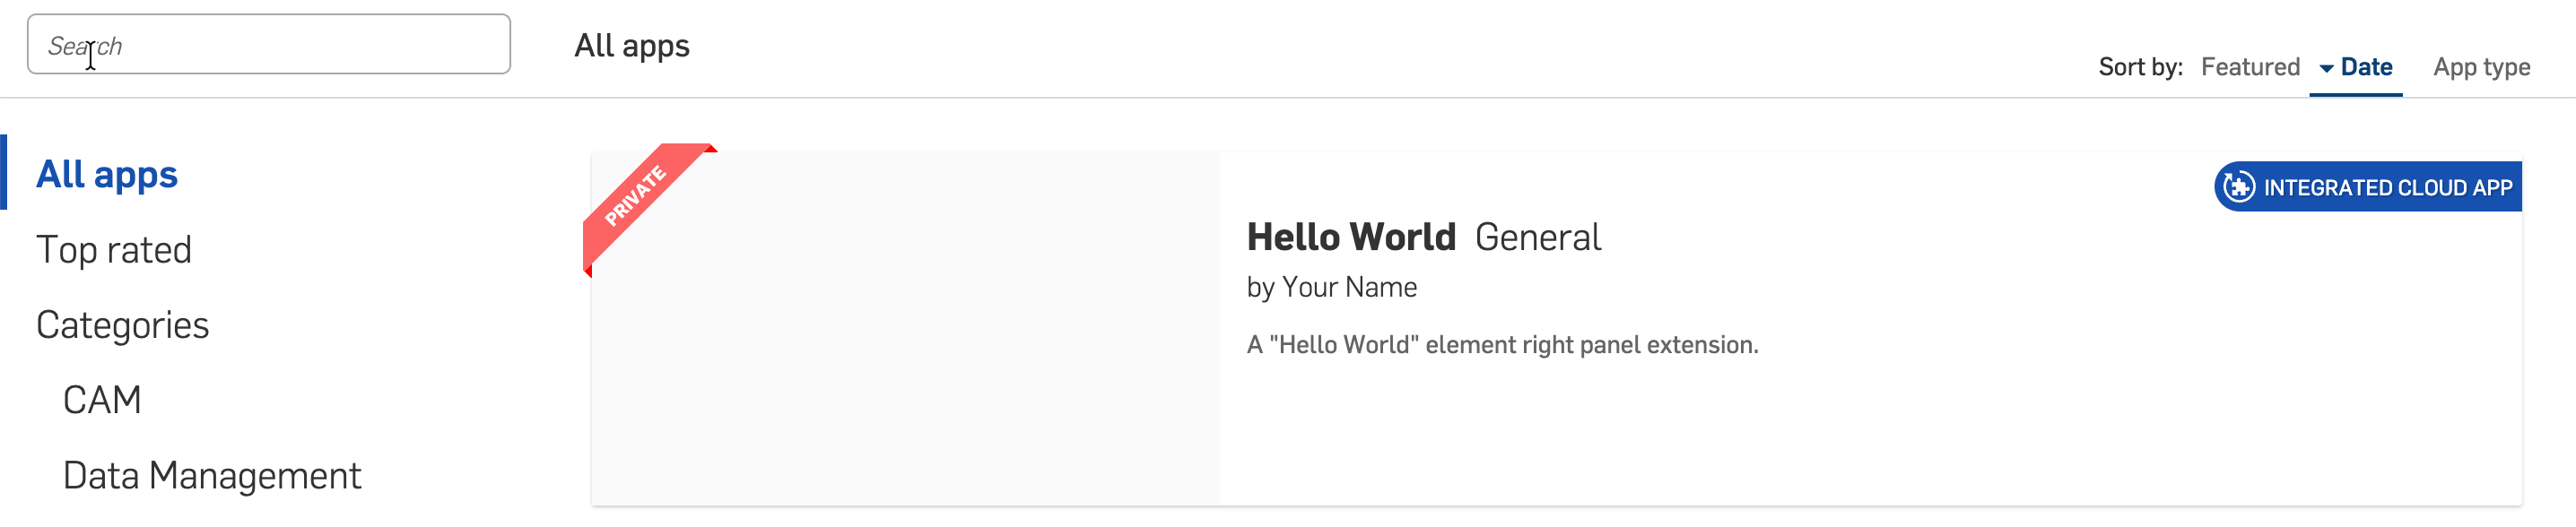Click inside the Search field
Viewport: 2576px width, 527px height.
point(270,44)
